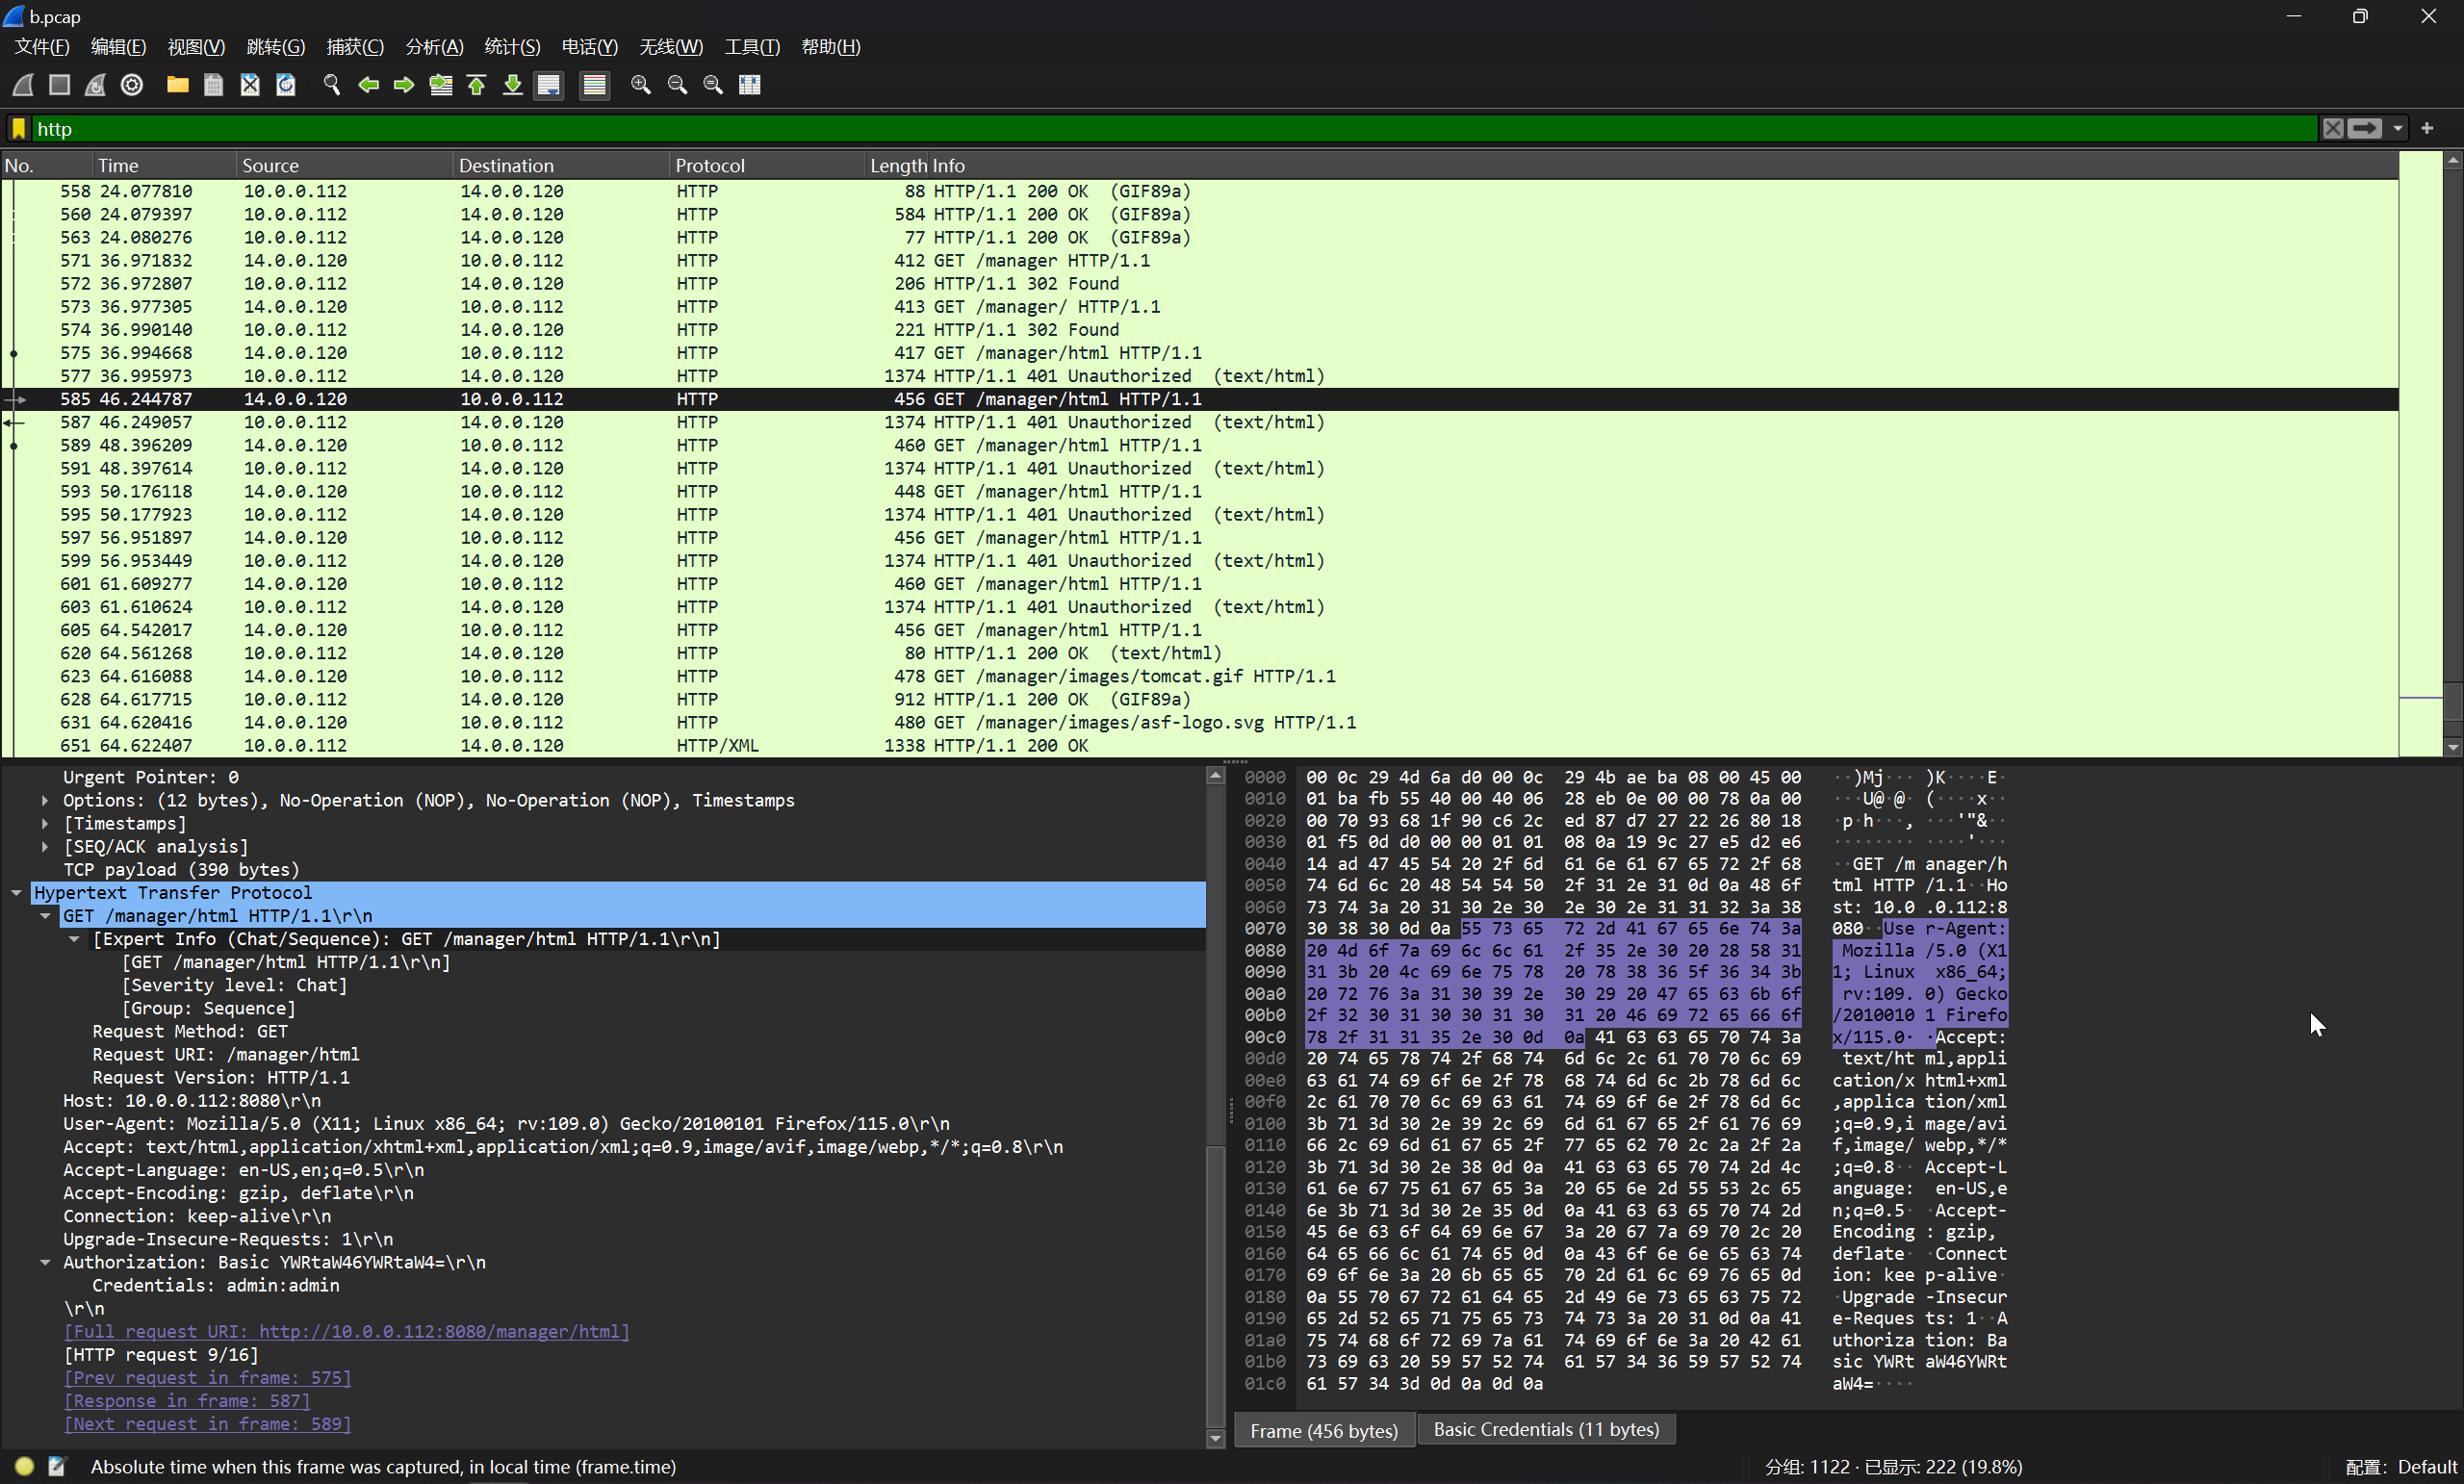2464x1484 pixels.
Task: Click packet details pane scrollbar up arrow
Action: [1216, 775]
